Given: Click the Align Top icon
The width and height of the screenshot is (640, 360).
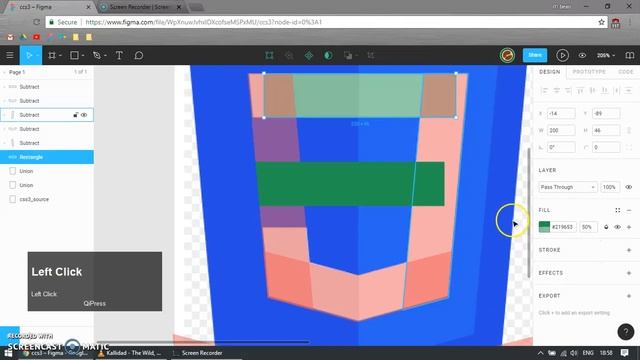Looking at the screenshot, I should coord(580,90).
